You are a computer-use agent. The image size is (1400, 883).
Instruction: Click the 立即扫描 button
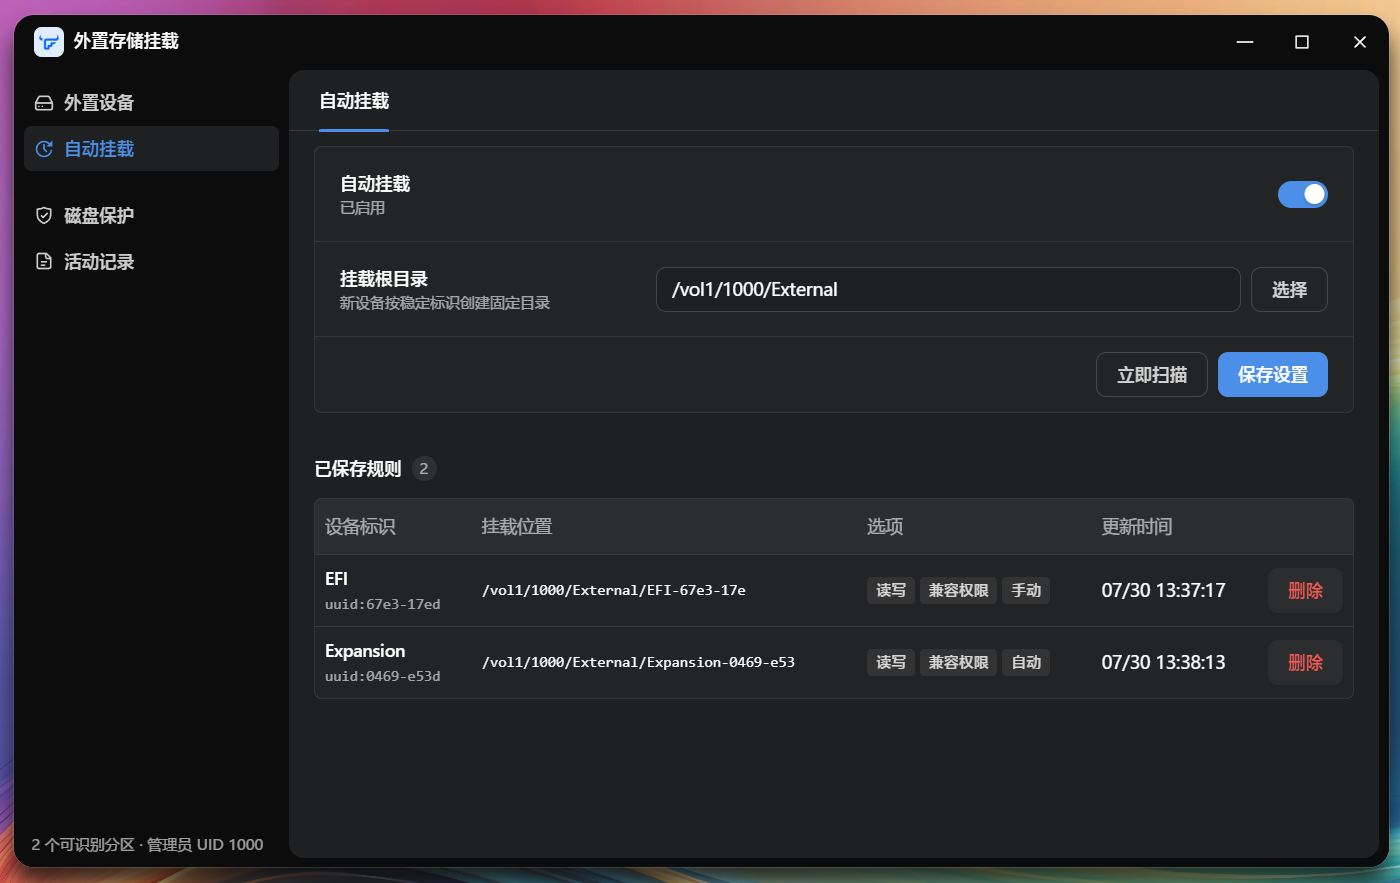1152,375
